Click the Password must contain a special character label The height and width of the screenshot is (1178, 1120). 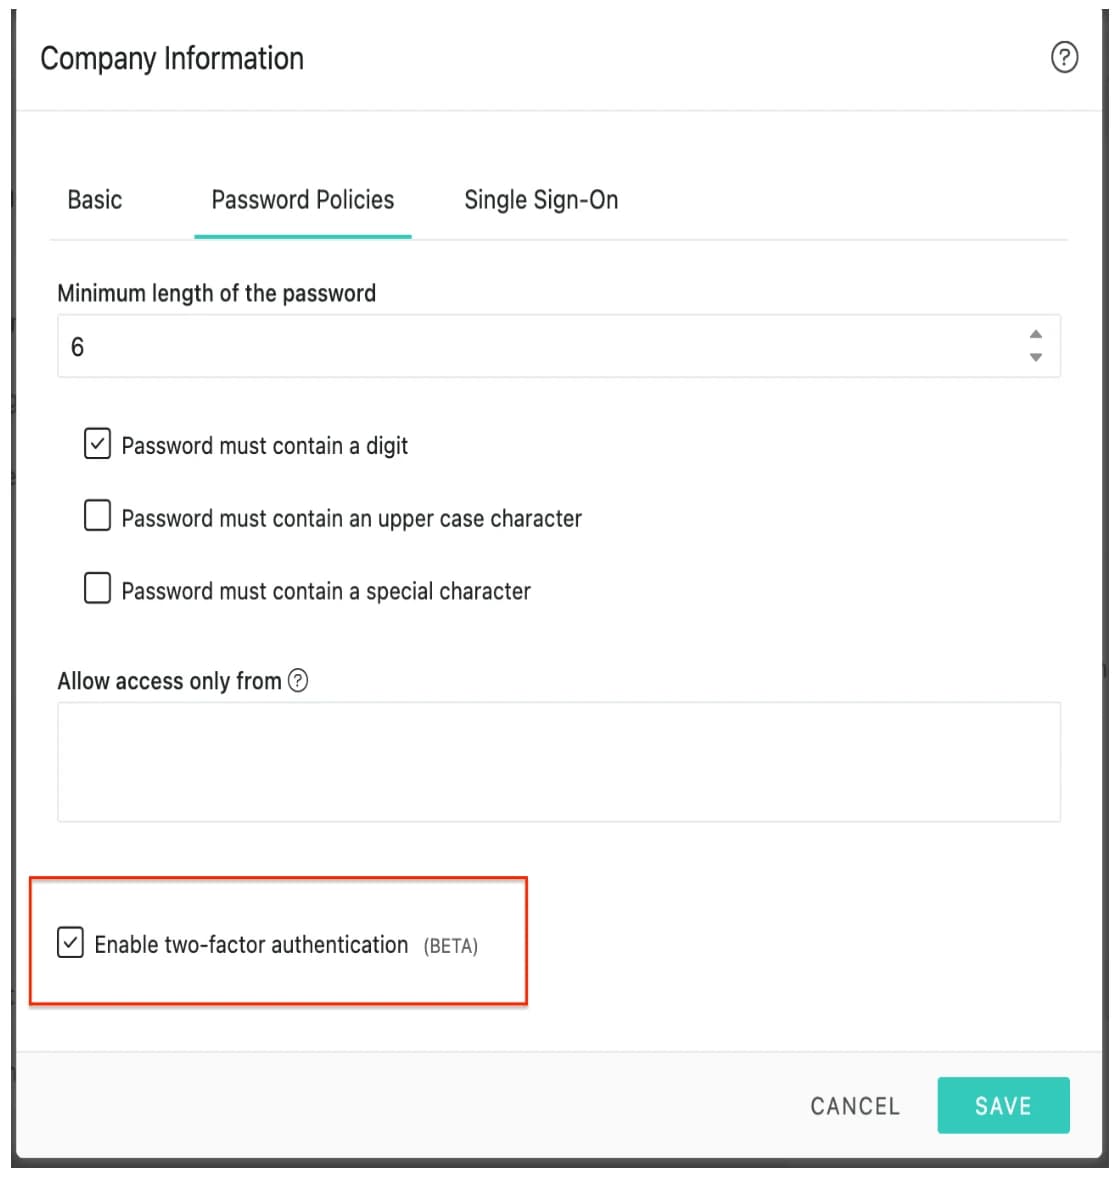tap(326, 591)
